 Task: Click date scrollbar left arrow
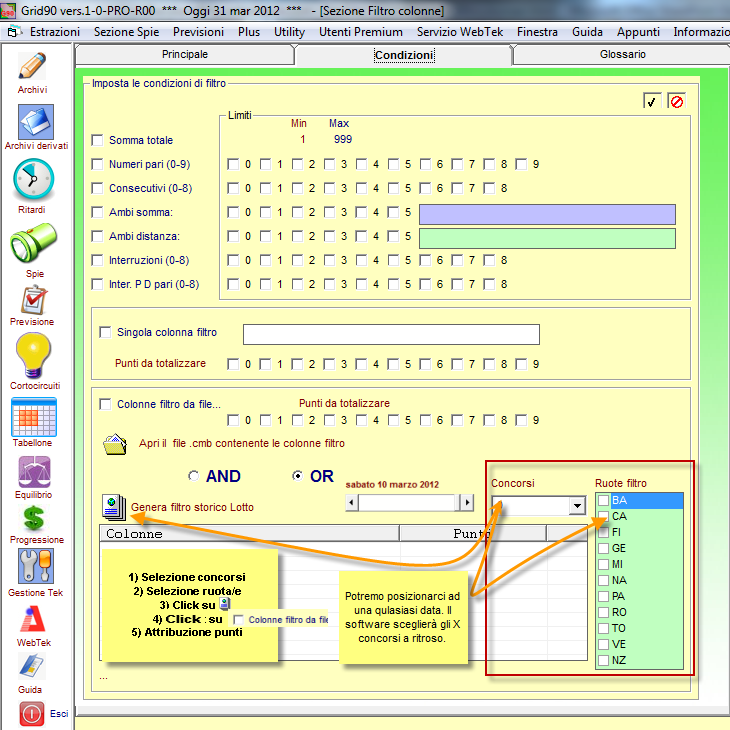(351, 503)
